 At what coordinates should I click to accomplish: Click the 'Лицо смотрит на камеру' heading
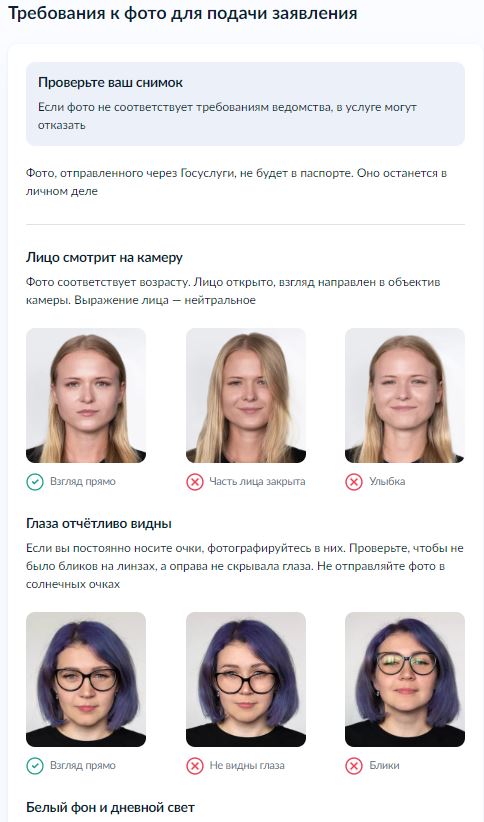coord(104,258)
